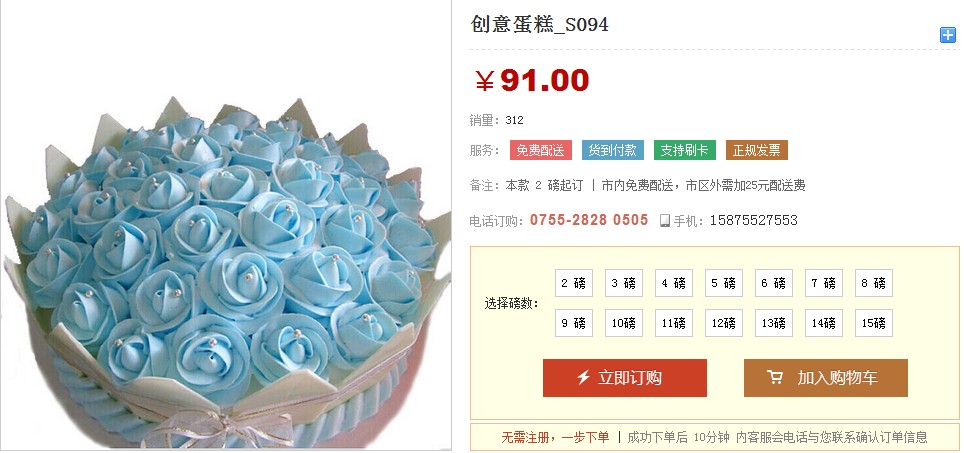Select the 3 磅 weight option

coord(623,283)
